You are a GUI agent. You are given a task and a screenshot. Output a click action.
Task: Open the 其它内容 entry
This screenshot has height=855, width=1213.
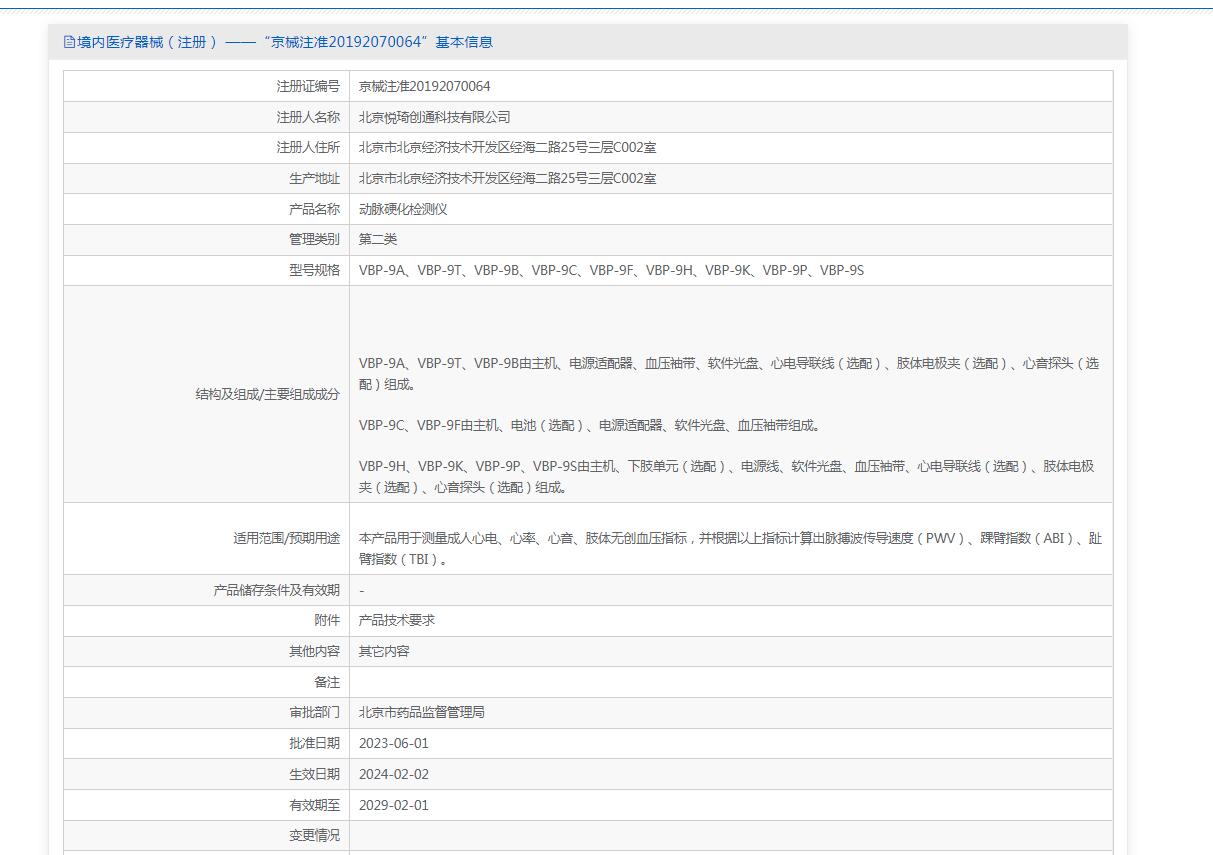[384, 651]
